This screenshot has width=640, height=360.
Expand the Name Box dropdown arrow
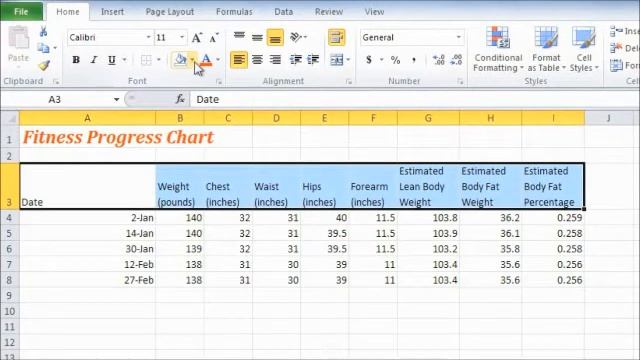point(116,99)
